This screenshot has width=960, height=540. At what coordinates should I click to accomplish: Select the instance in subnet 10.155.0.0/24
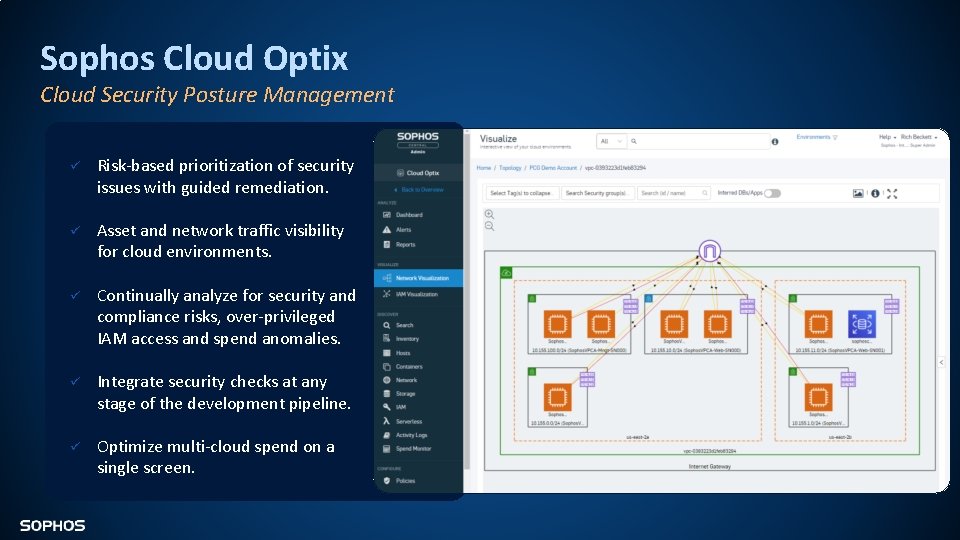point(557,397)
